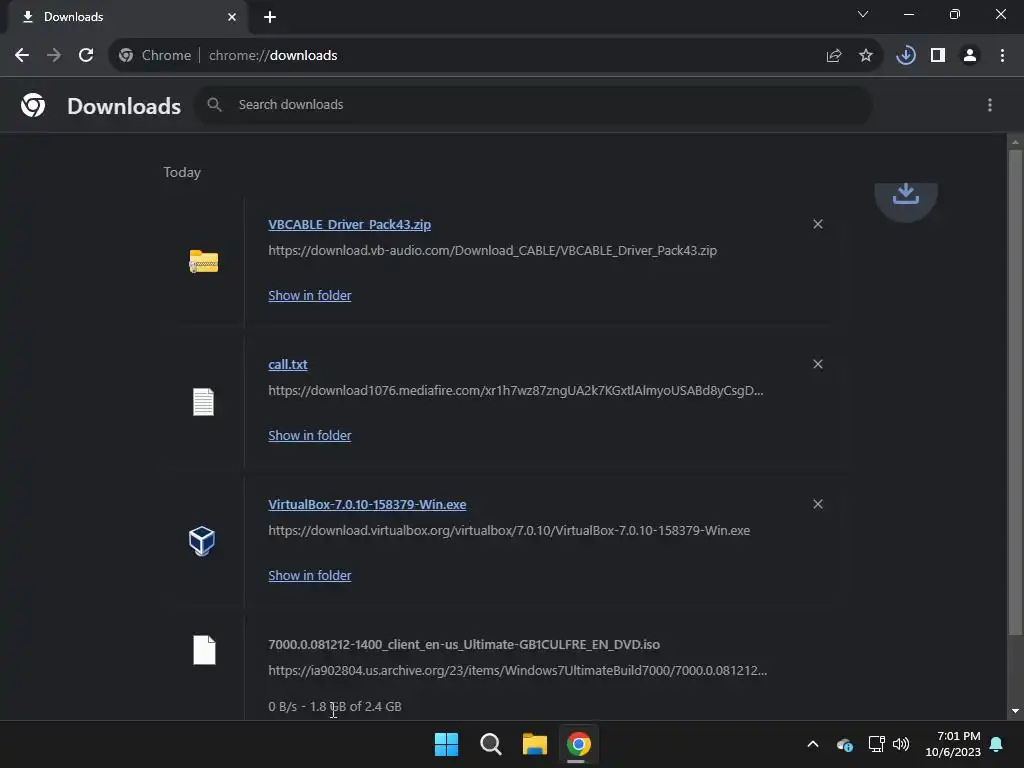Click the Chrome logo beside Downloads heading
The height and width of the screenshot is (768, 1024).
click(x=33, y=105)
